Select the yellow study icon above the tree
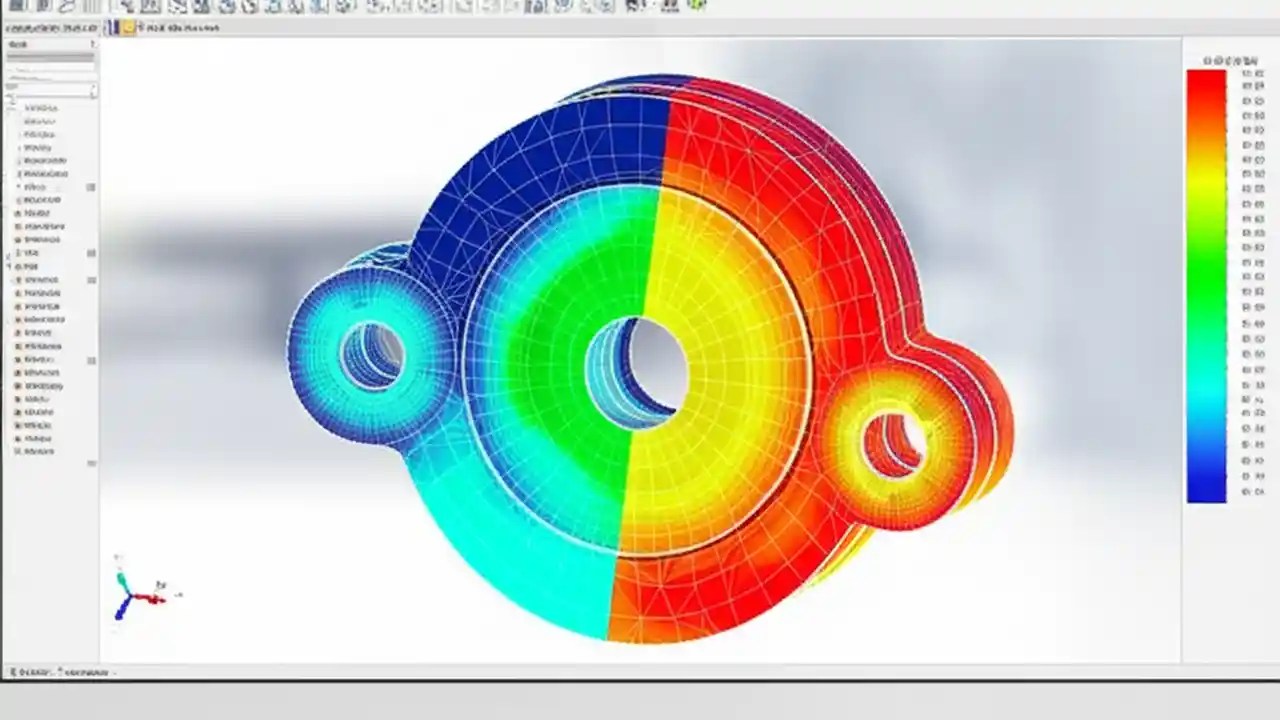Image resolution: width=1280 pixels, height=720 pixels. tap(127, 27)
